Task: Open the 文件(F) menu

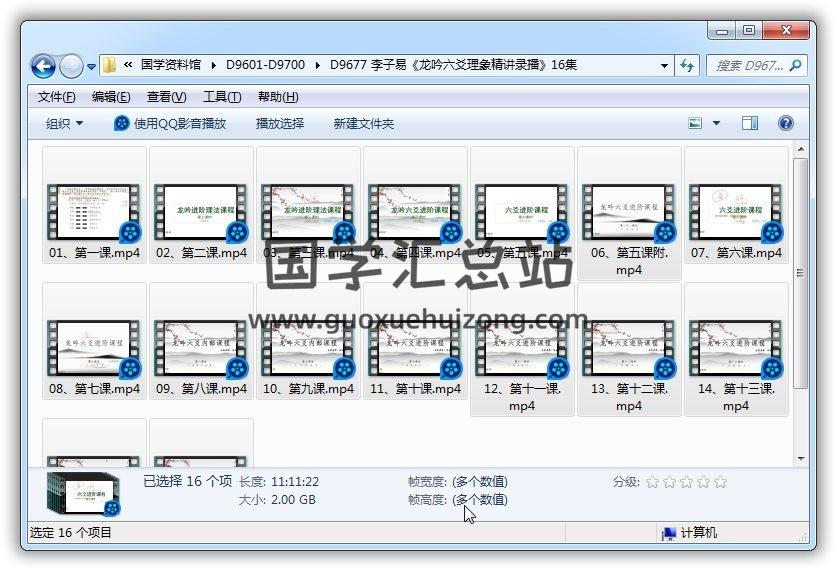Action: pos(57,97)
